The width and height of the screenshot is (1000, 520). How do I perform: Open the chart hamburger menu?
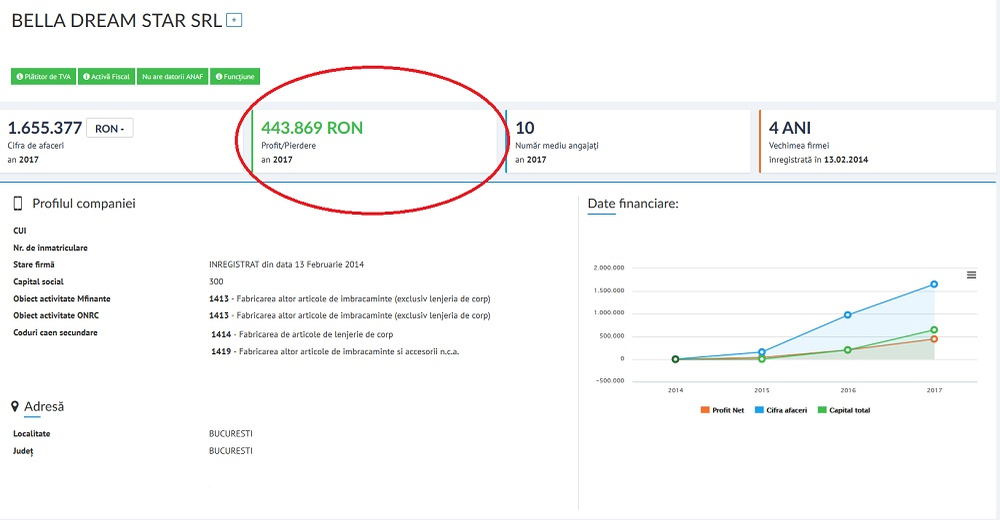[971, 275]
